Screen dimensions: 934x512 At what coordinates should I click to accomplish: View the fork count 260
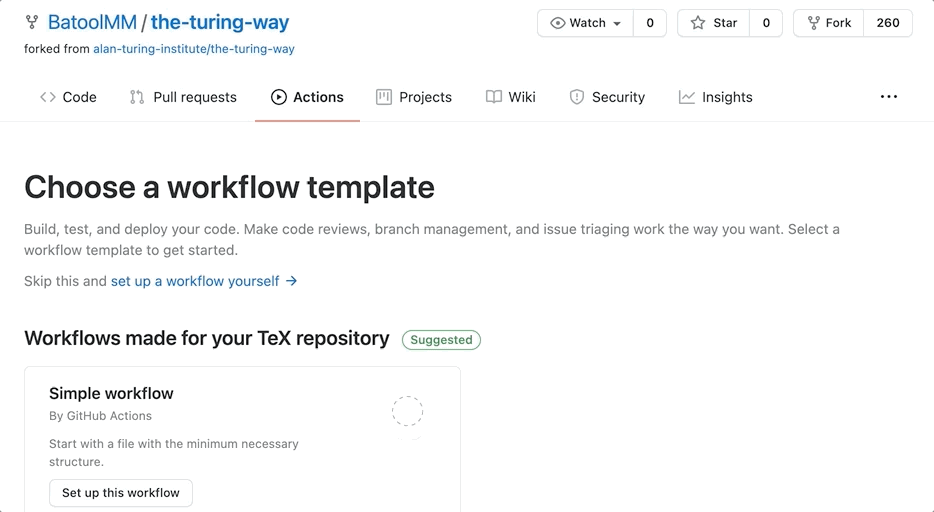coord(888,23)
